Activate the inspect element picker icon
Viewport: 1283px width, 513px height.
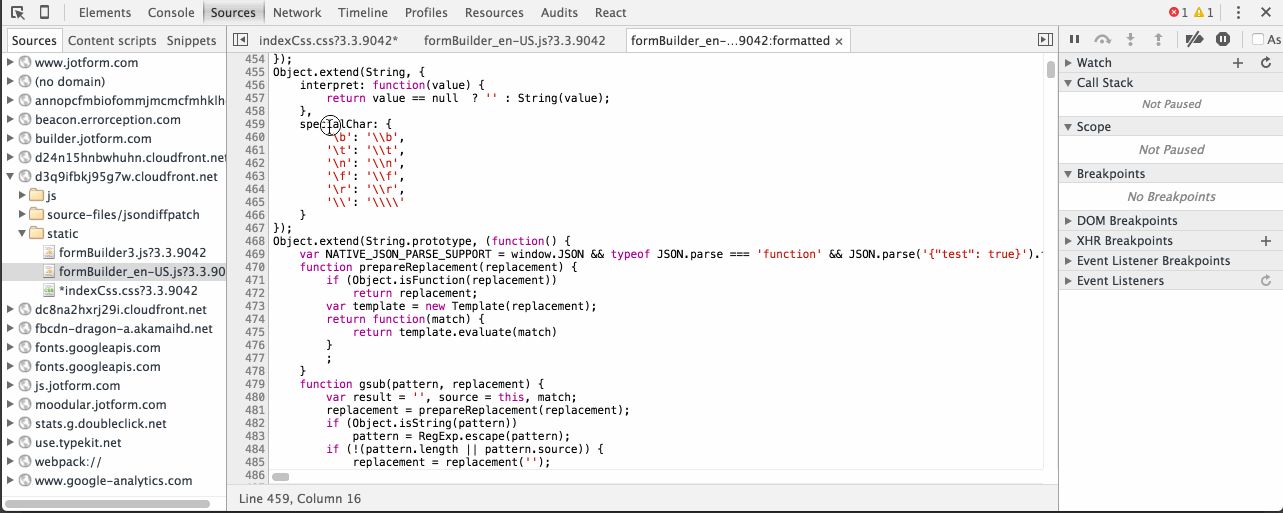click(18, 12)
